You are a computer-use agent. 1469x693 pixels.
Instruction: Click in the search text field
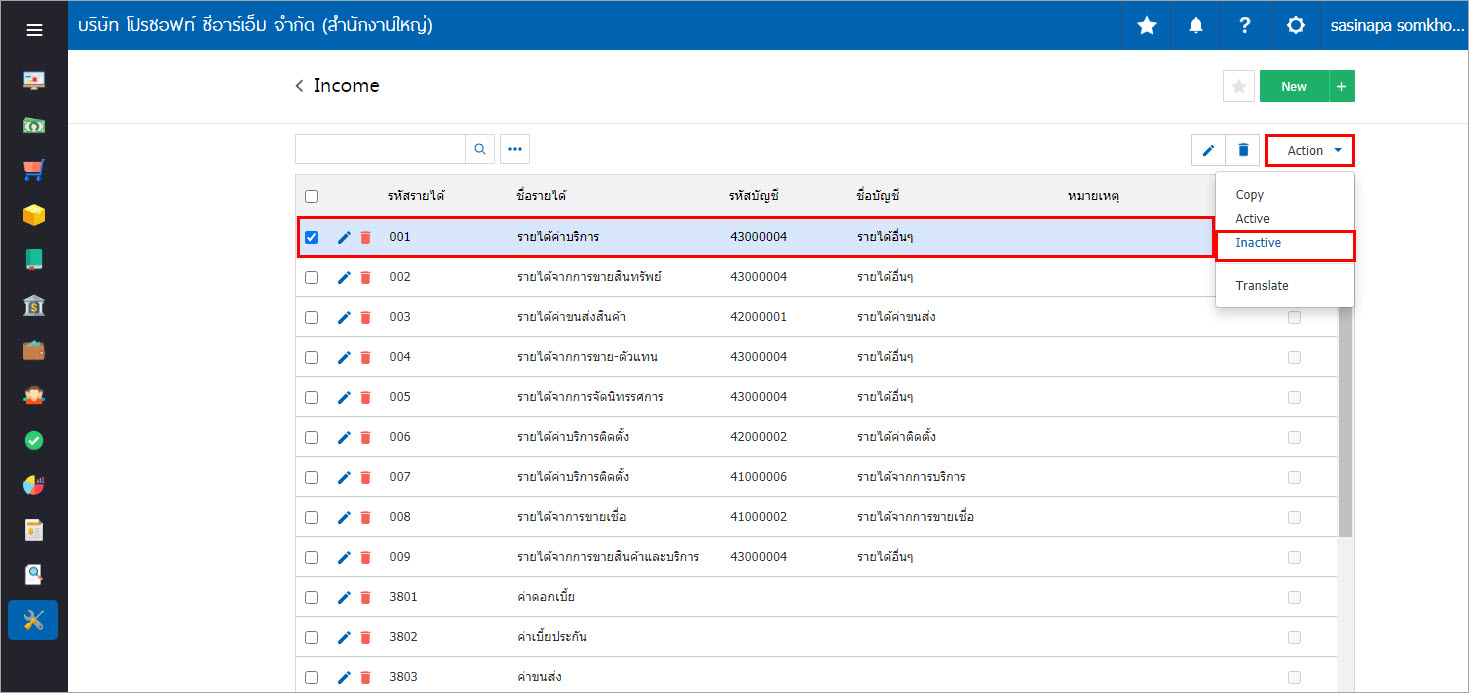pos(380,149)
